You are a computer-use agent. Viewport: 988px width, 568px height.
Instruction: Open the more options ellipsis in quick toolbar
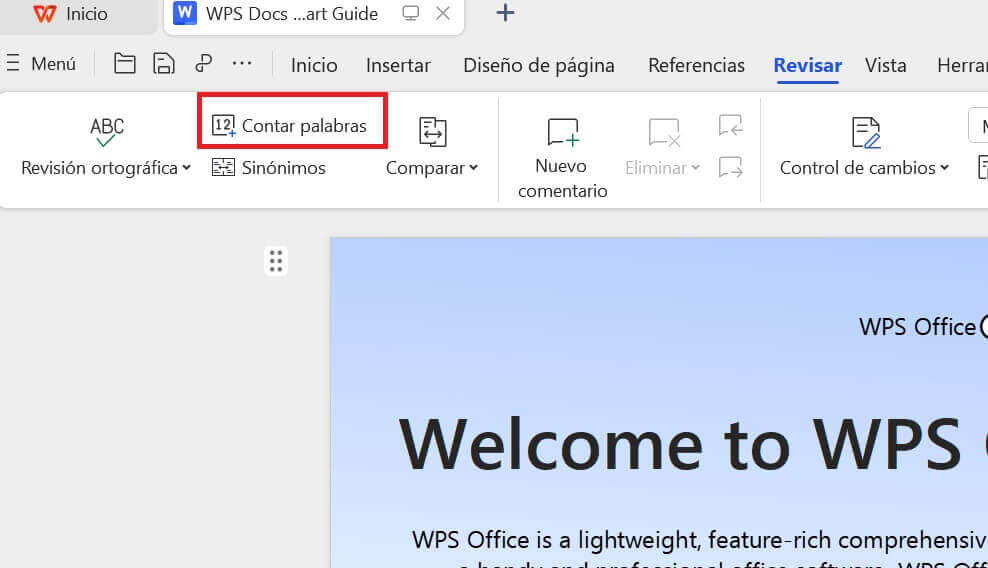click(x=242, y=63)
